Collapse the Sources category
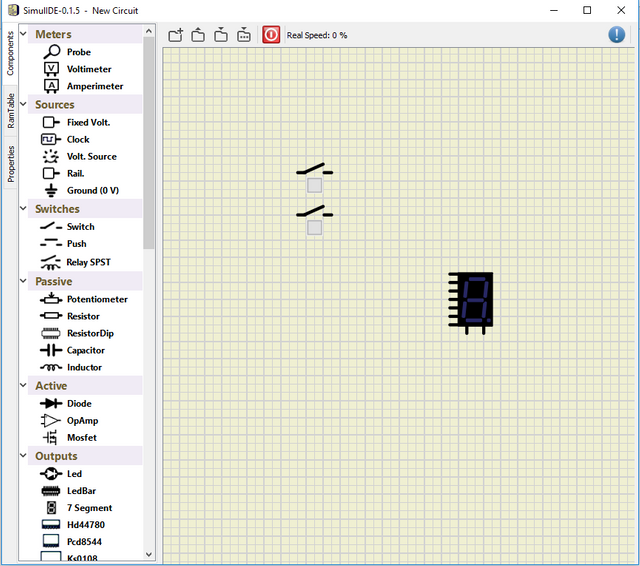640x566 pixels. [x=23, y=104]
